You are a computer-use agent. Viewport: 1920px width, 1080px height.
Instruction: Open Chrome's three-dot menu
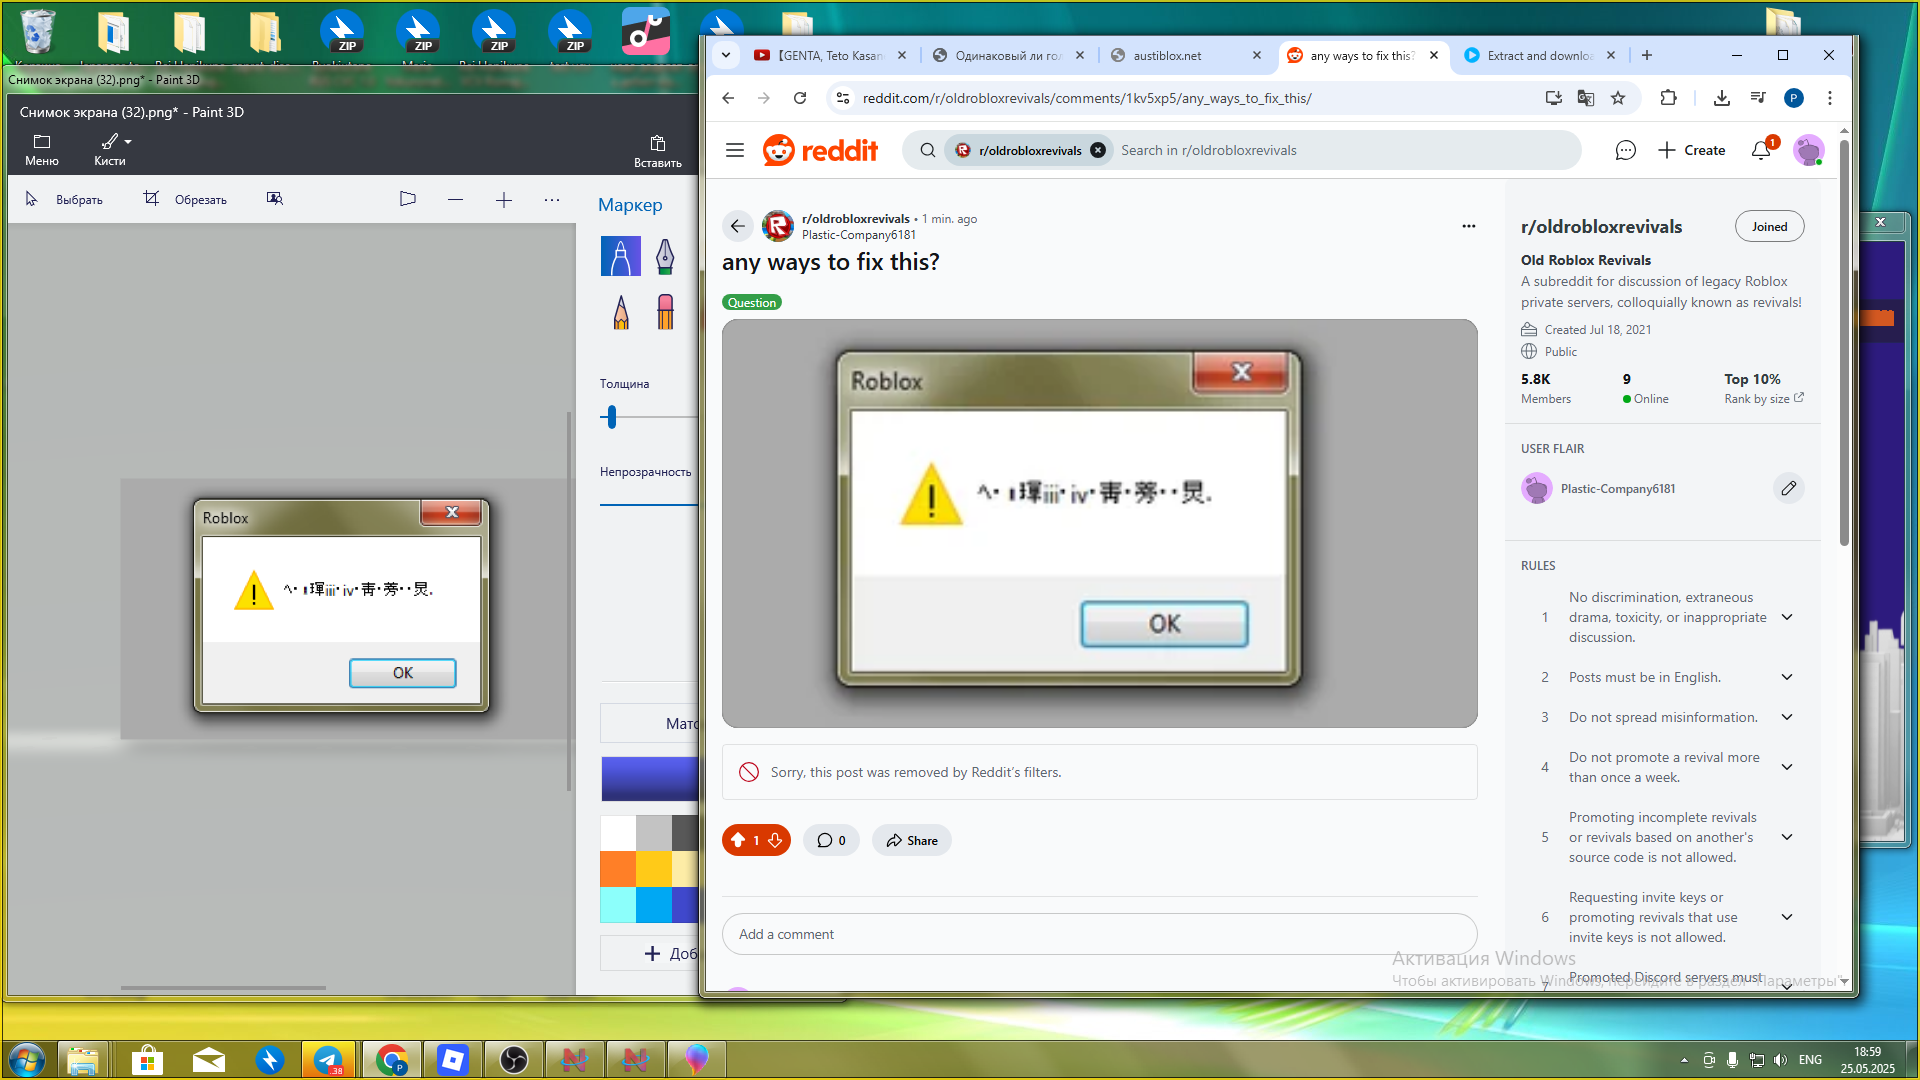coord(1830,98)
